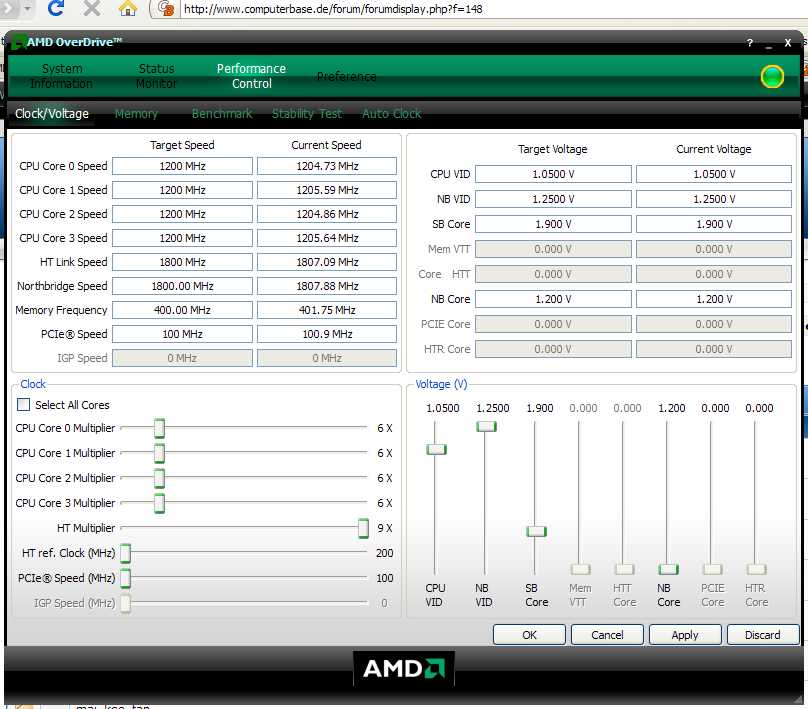Click the site identity icon in address bar

[x=165, y=8]
